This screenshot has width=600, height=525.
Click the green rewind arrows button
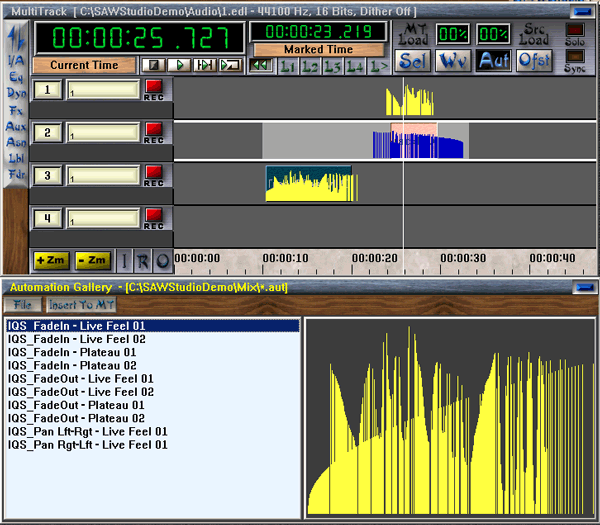click(261, 65)
